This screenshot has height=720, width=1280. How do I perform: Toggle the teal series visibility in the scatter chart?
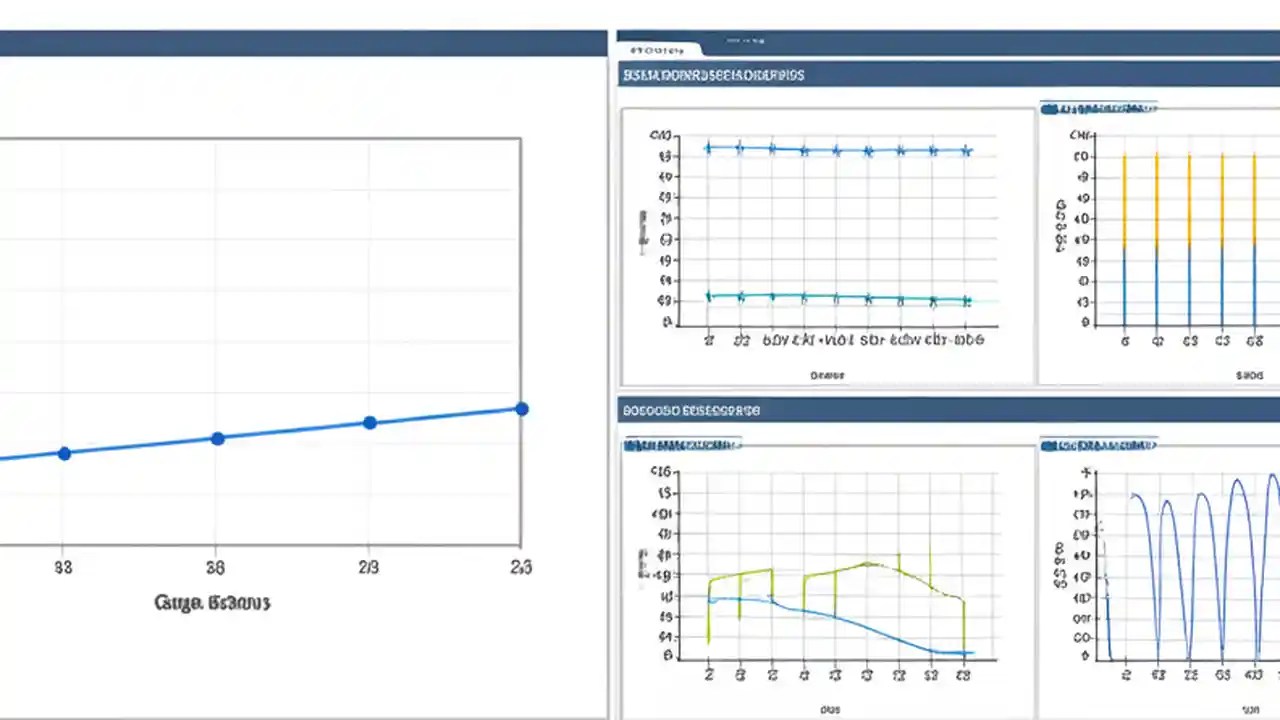tap(707, 296)
